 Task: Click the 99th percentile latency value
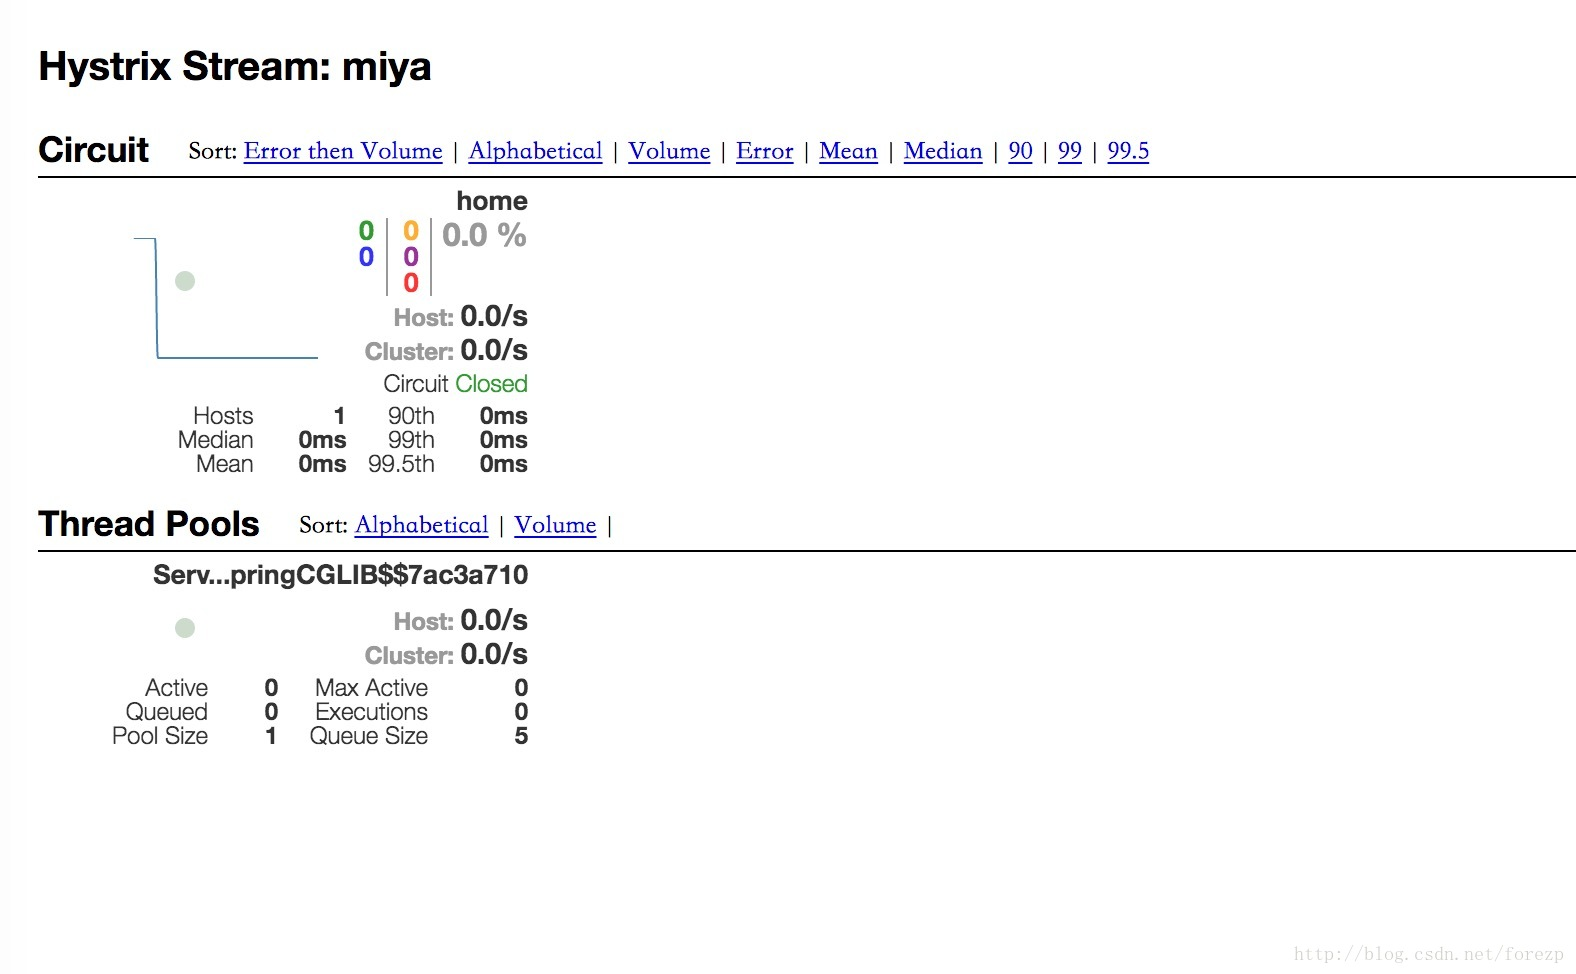click(503, 440)
